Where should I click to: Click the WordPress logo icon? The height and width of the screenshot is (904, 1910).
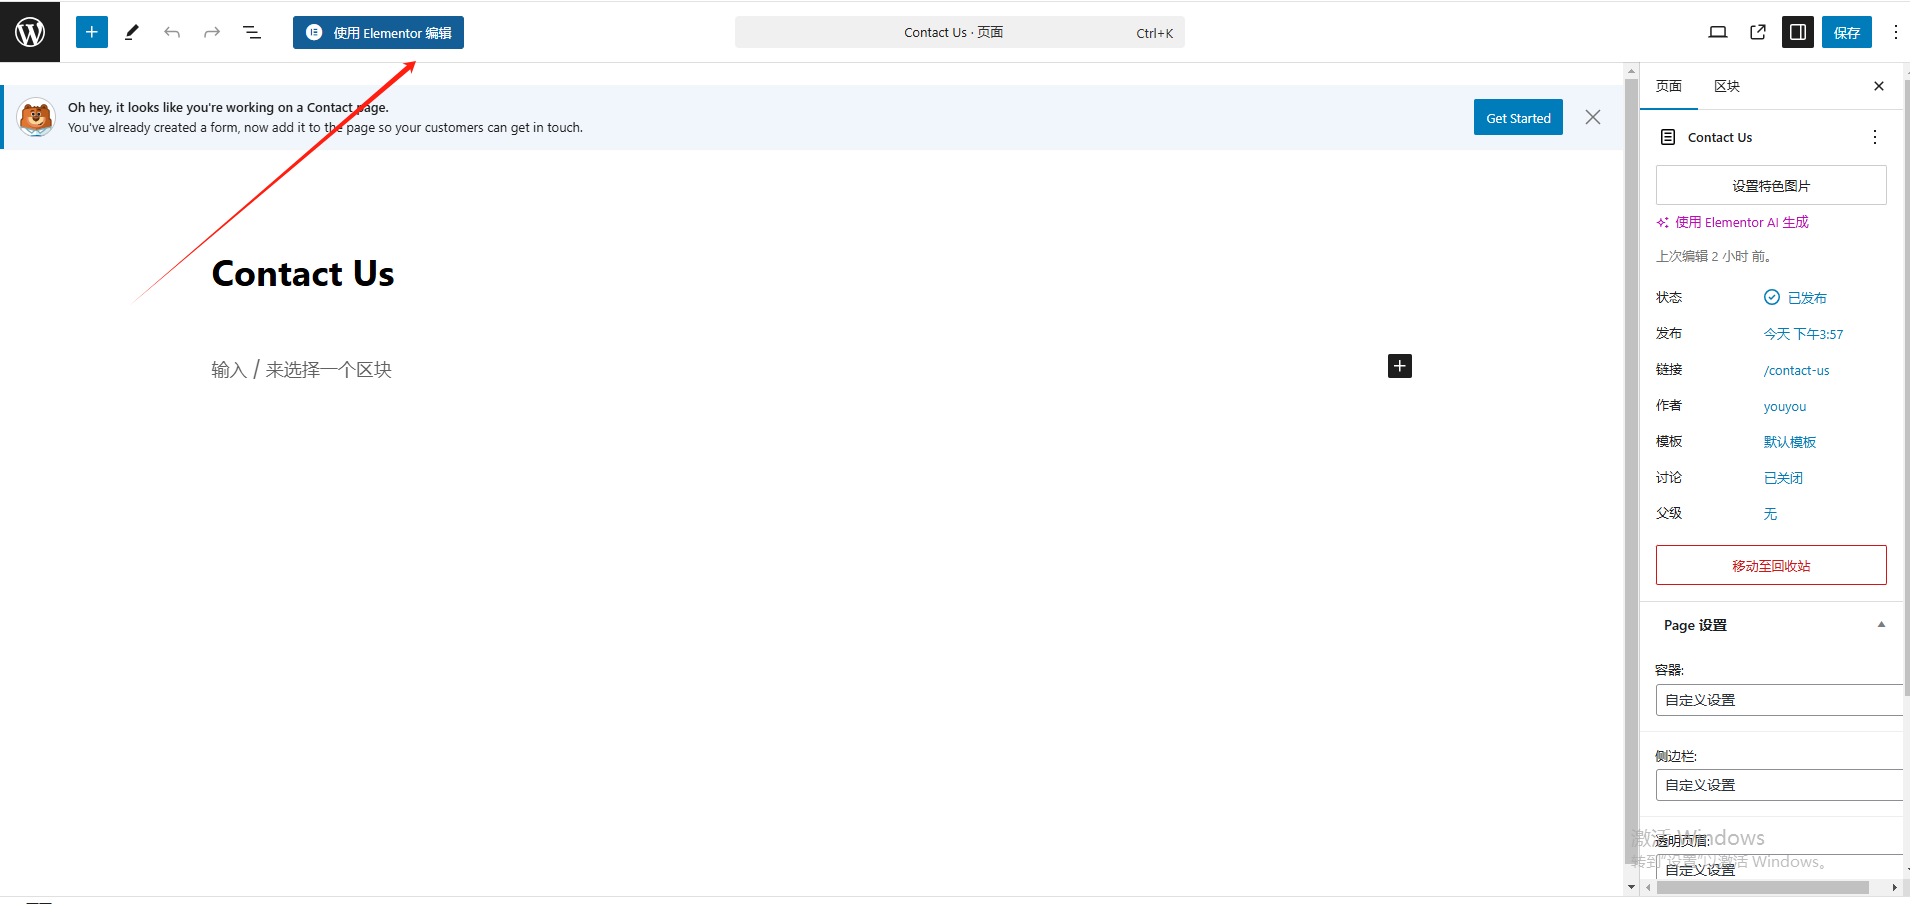point(30,32)
